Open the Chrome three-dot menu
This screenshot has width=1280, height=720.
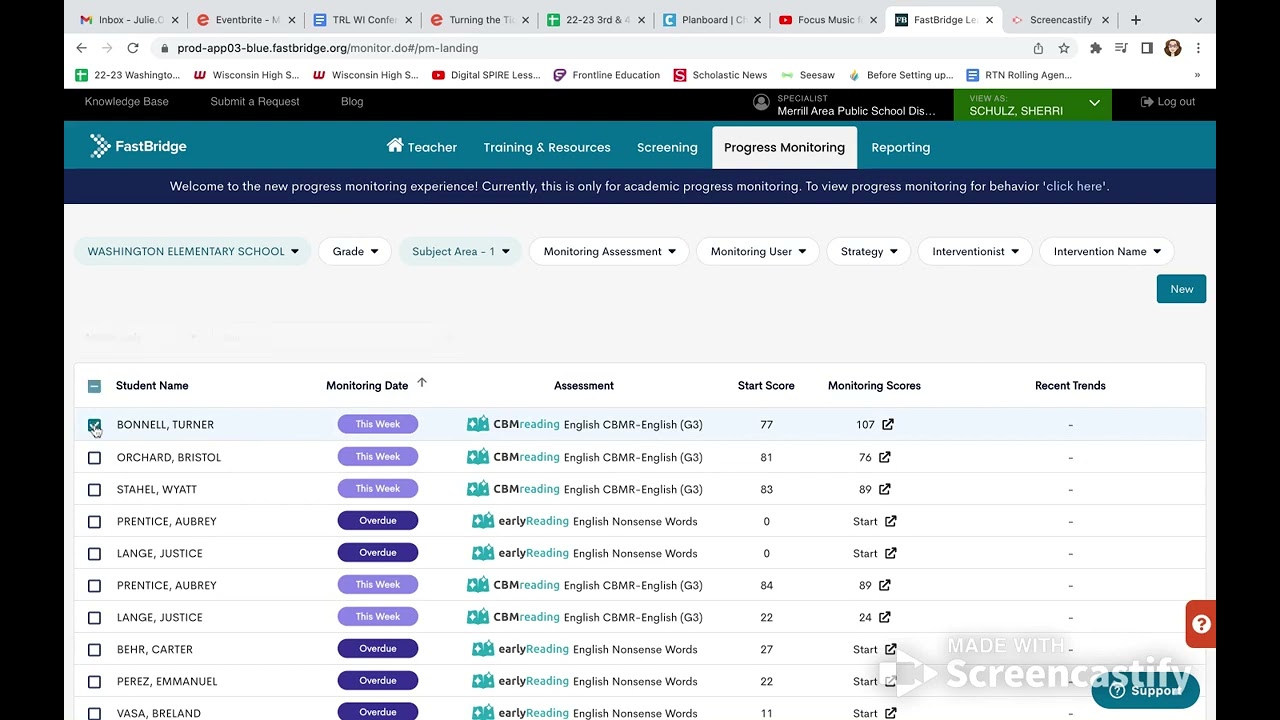click(x=1198, y=48)
